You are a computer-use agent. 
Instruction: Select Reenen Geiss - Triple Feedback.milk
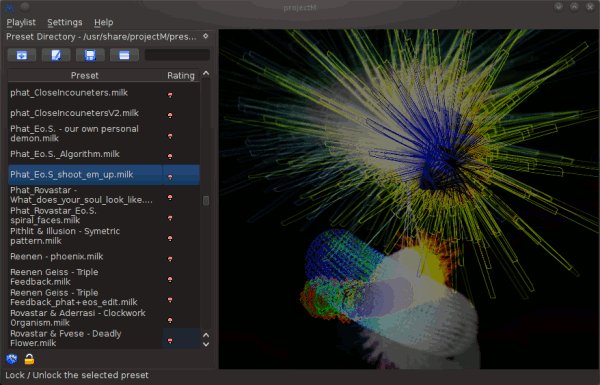tap(85, 277)
